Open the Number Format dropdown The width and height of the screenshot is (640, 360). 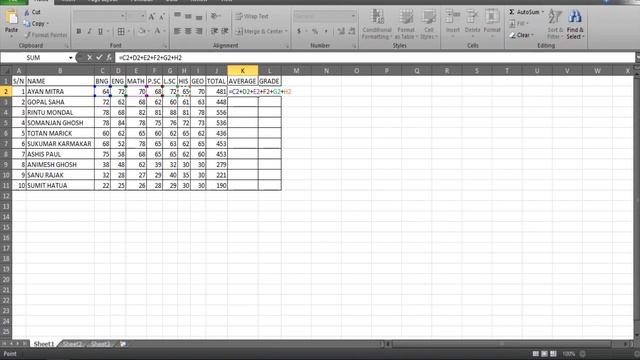353,16
